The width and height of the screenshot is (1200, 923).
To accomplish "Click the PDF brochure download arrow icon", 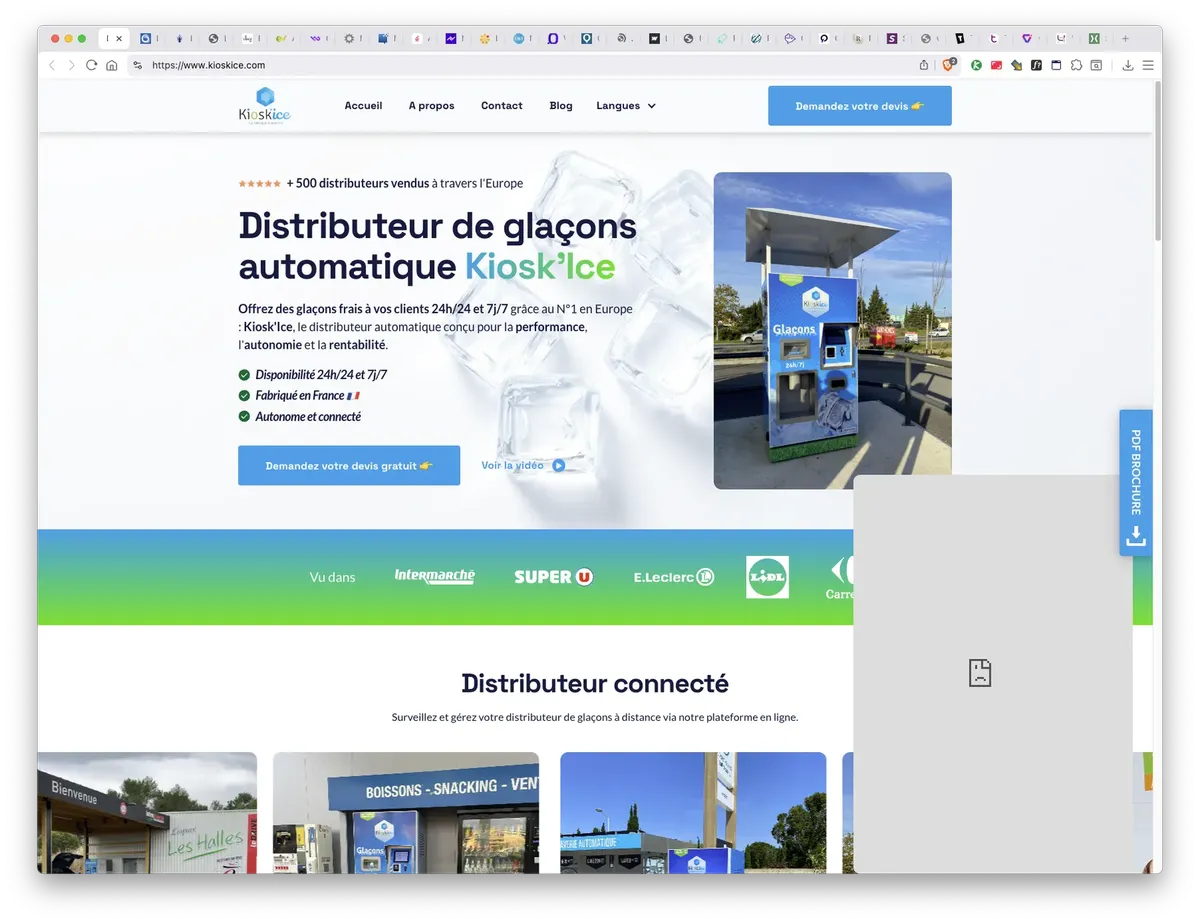I will click(x=1135, y=537).
